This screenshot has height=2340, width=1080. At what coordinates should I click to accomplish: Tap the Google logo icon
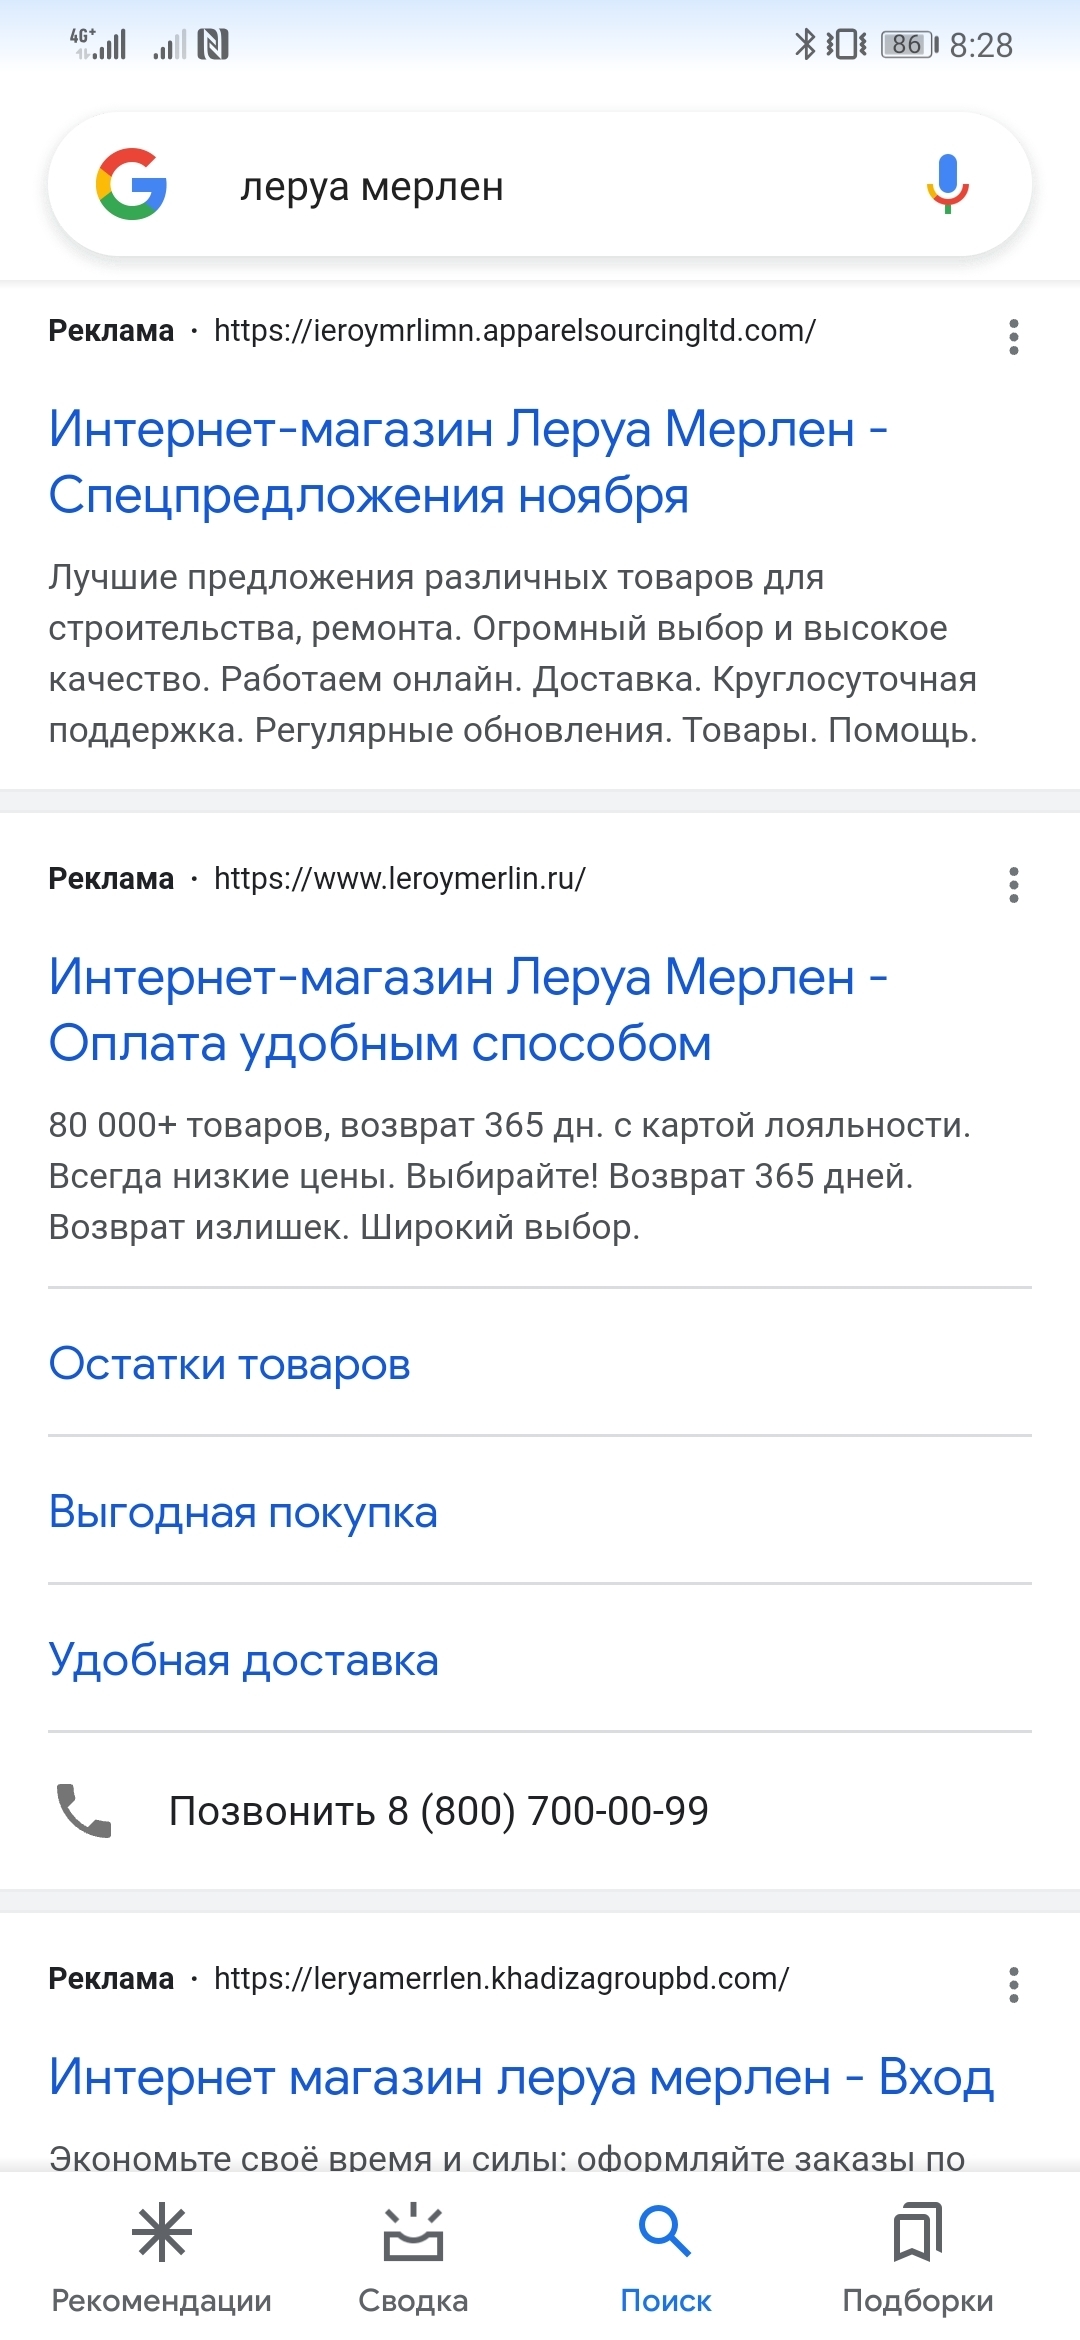131,185
